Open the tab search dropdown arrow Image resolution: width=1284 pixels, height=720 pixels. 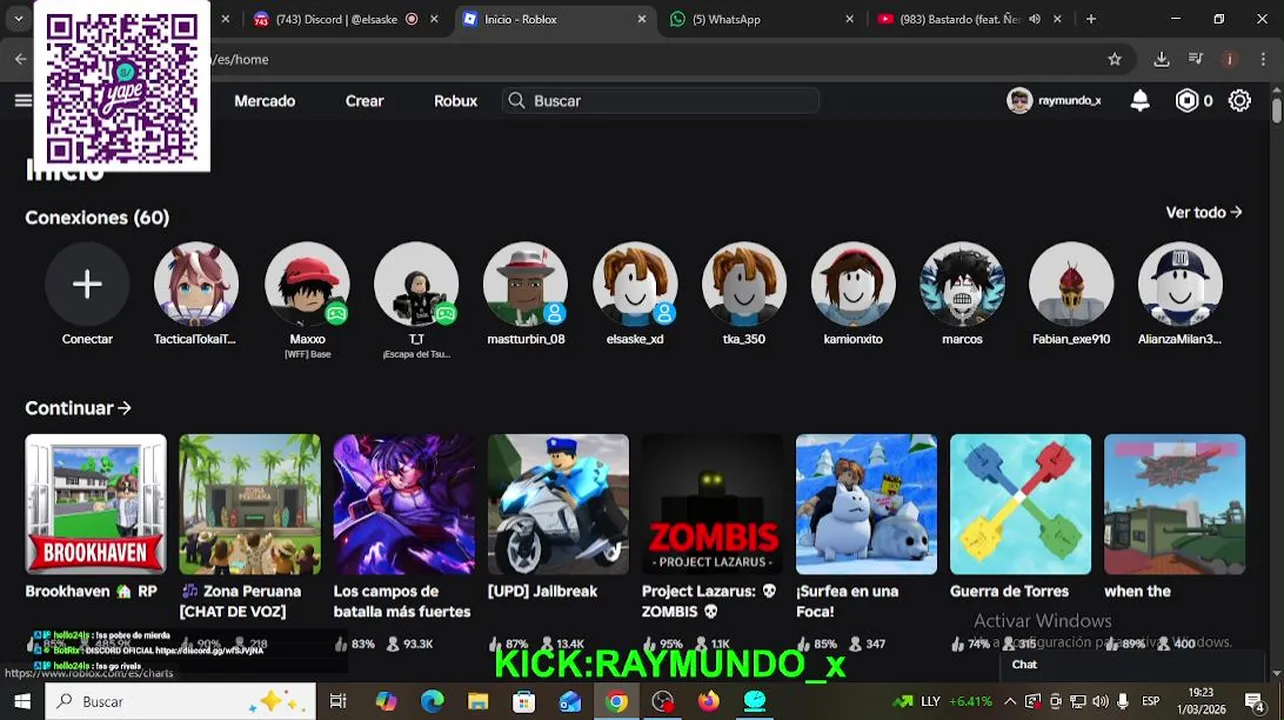(x=18, y=19)
